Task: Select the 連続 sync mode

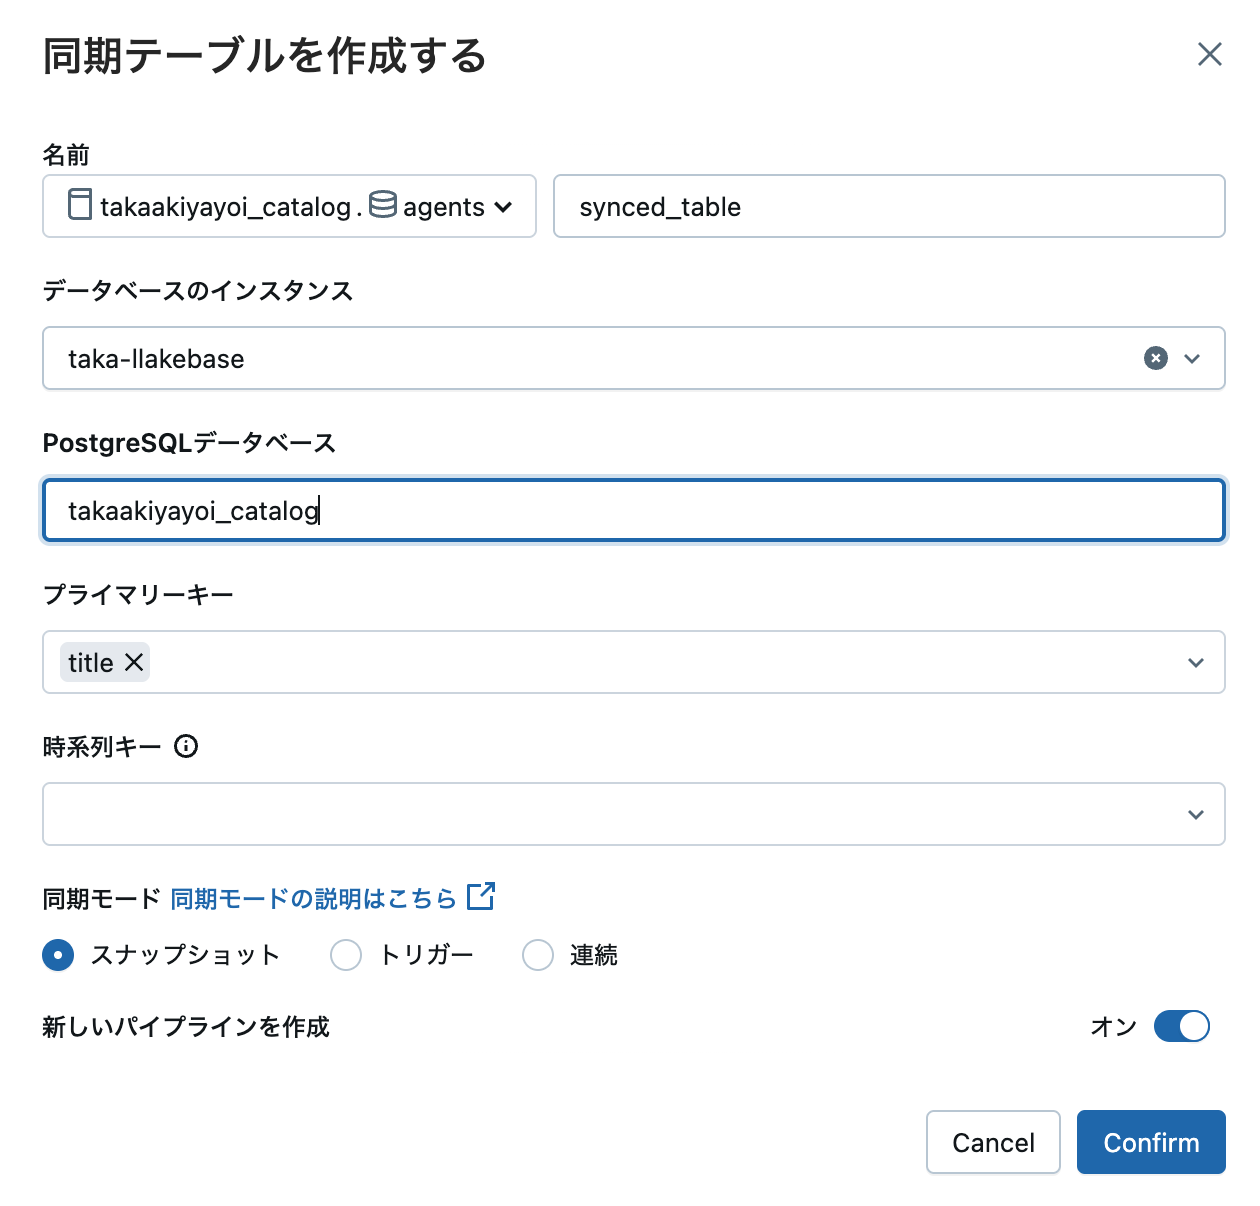Action: point(538,955)
